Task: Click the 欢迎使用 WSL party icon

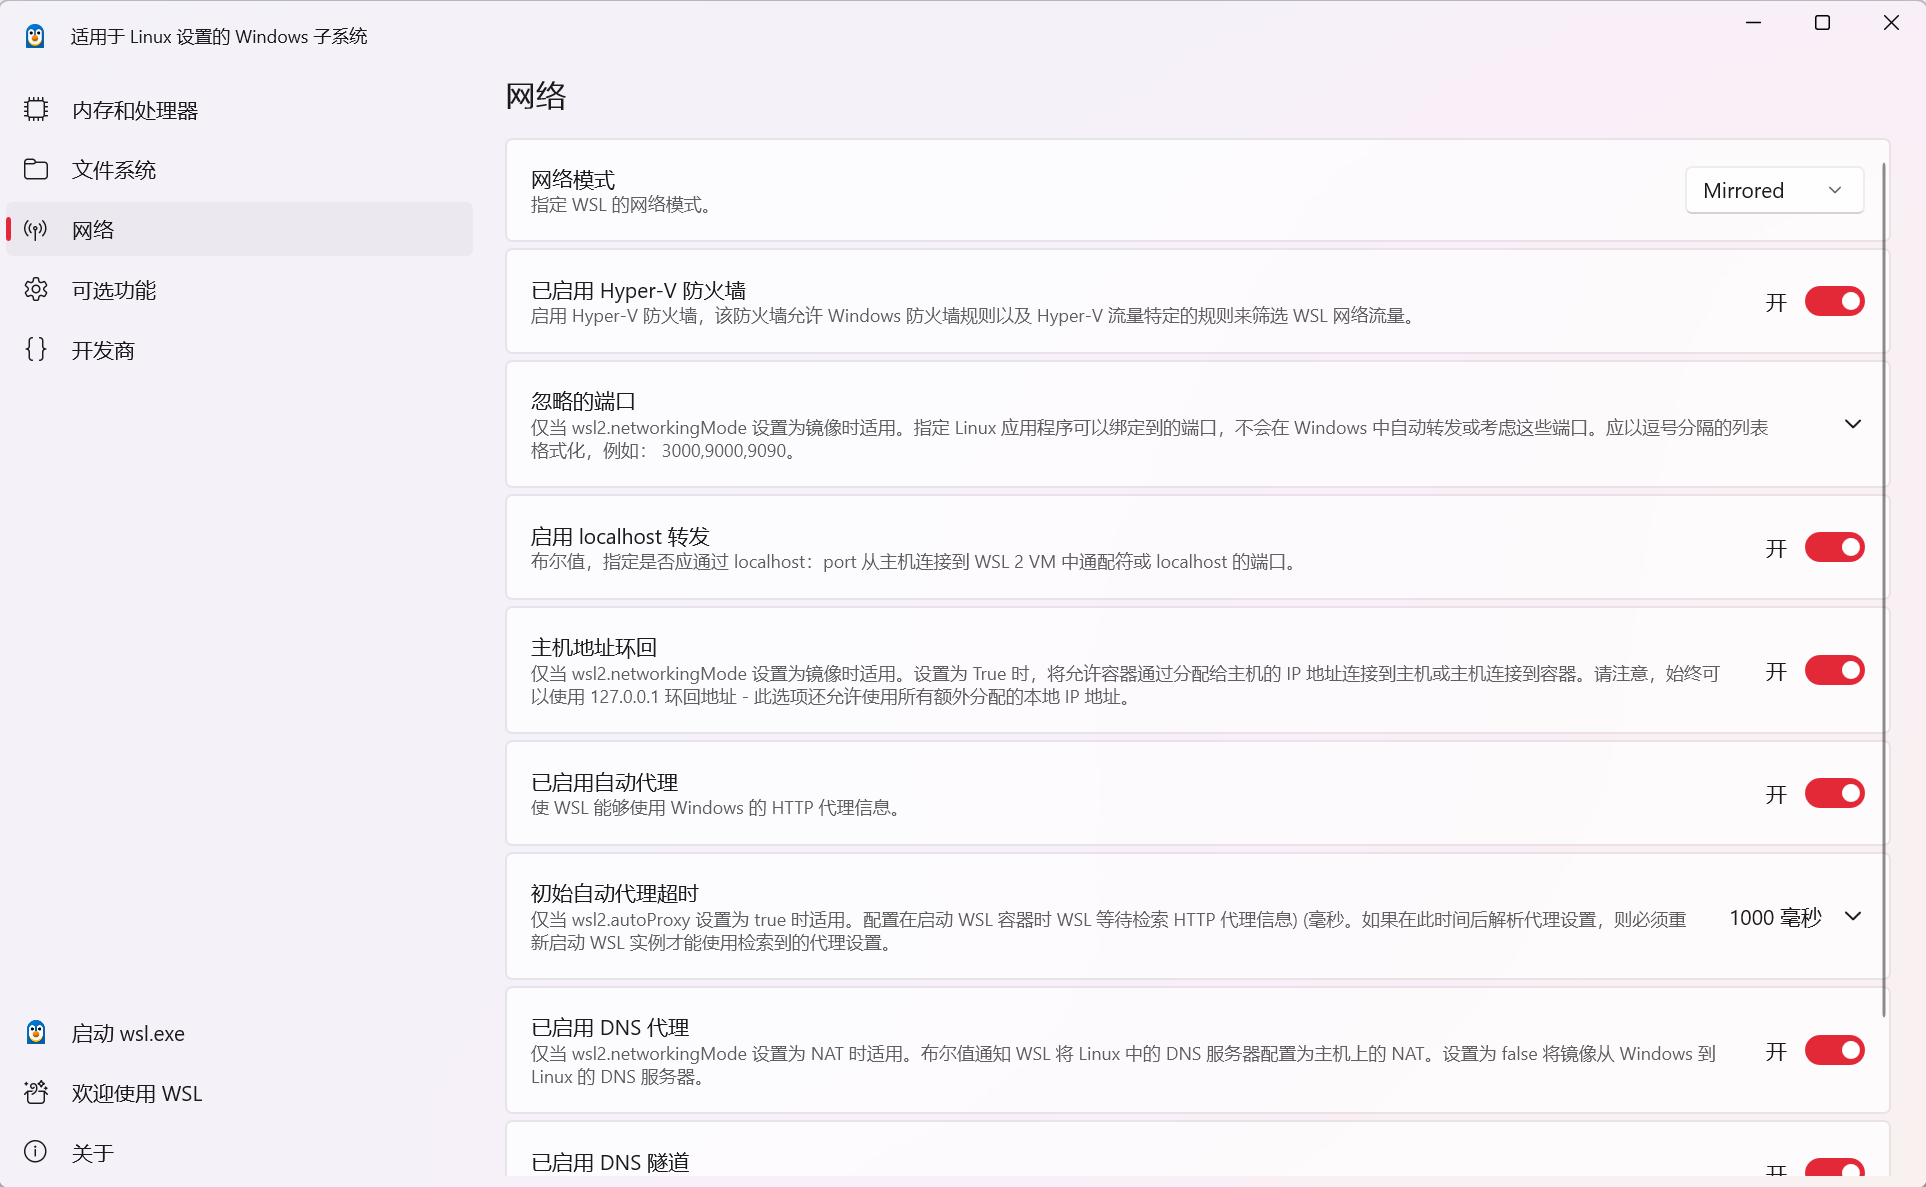Action: pos(36,1093)
